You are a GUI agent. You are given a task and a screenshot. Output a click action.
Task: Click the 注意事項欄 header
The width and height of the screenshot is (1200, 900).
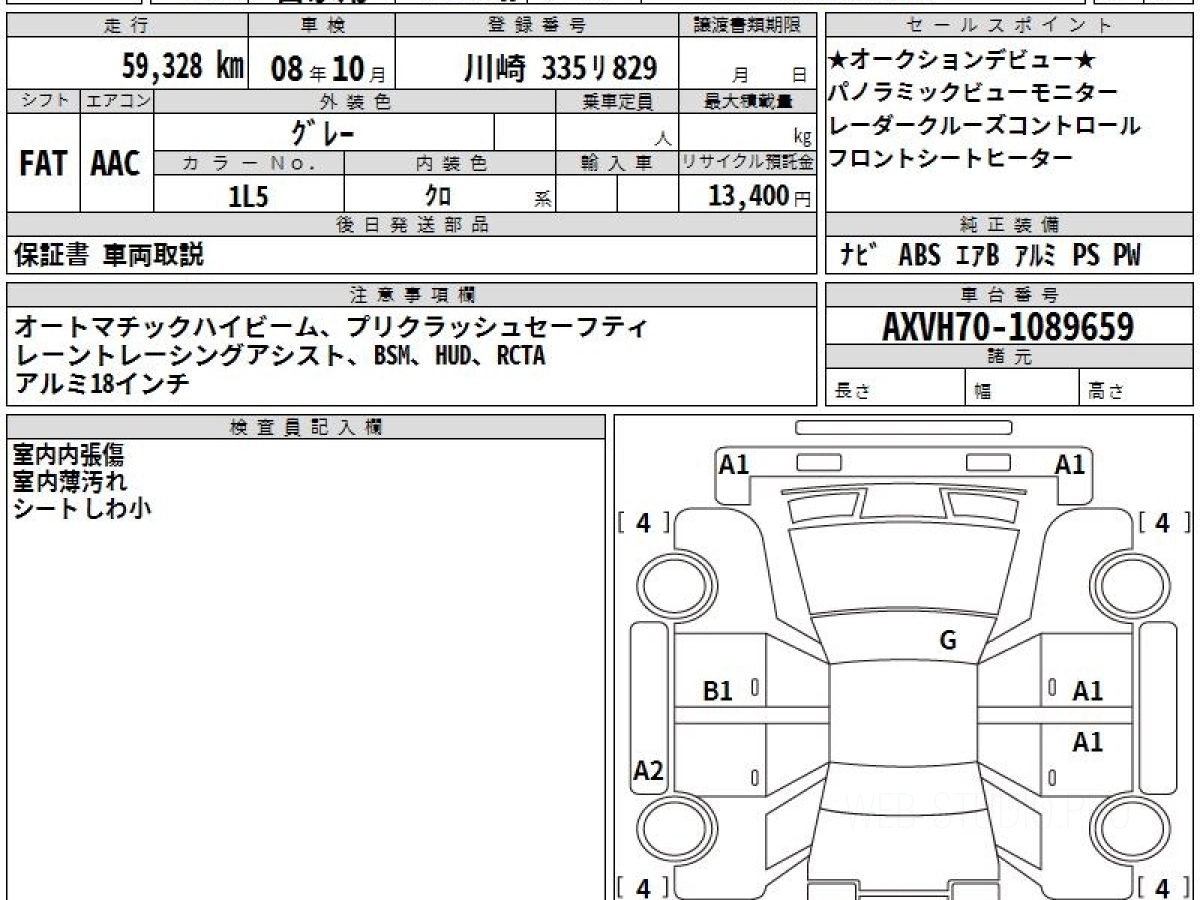412,295
